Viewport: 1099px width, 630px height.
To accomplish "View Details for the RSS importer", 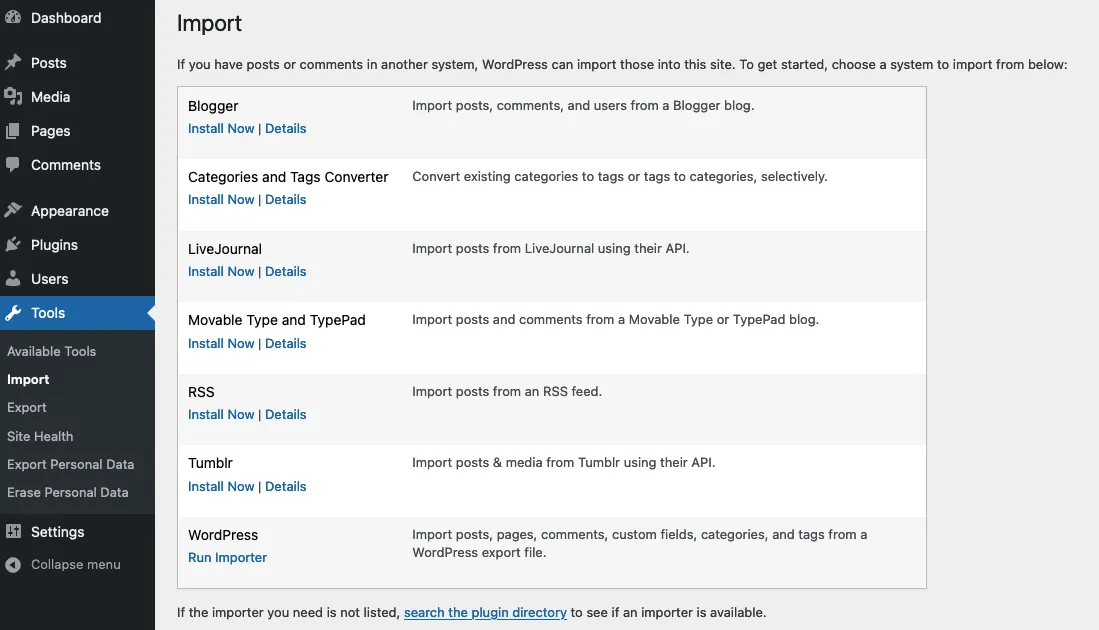I will [285, 414].
